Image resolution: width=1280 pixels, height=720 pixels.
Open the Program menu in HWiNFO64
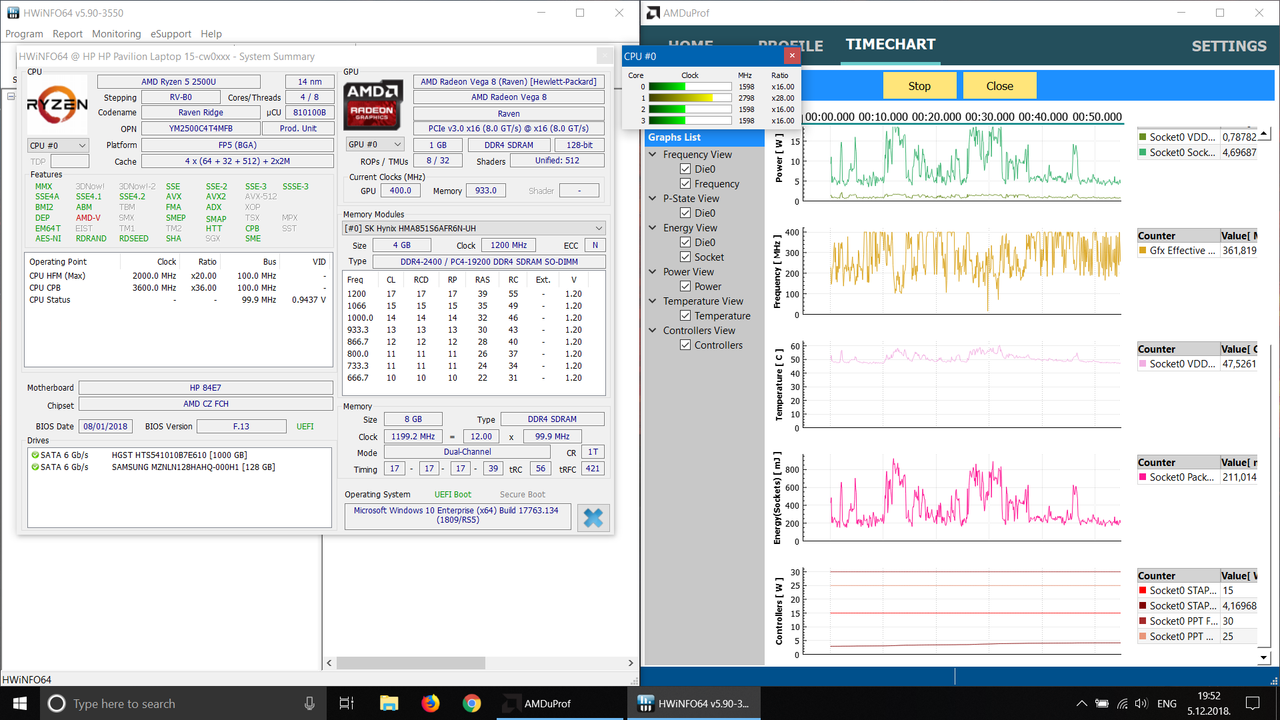click(24, 34)
